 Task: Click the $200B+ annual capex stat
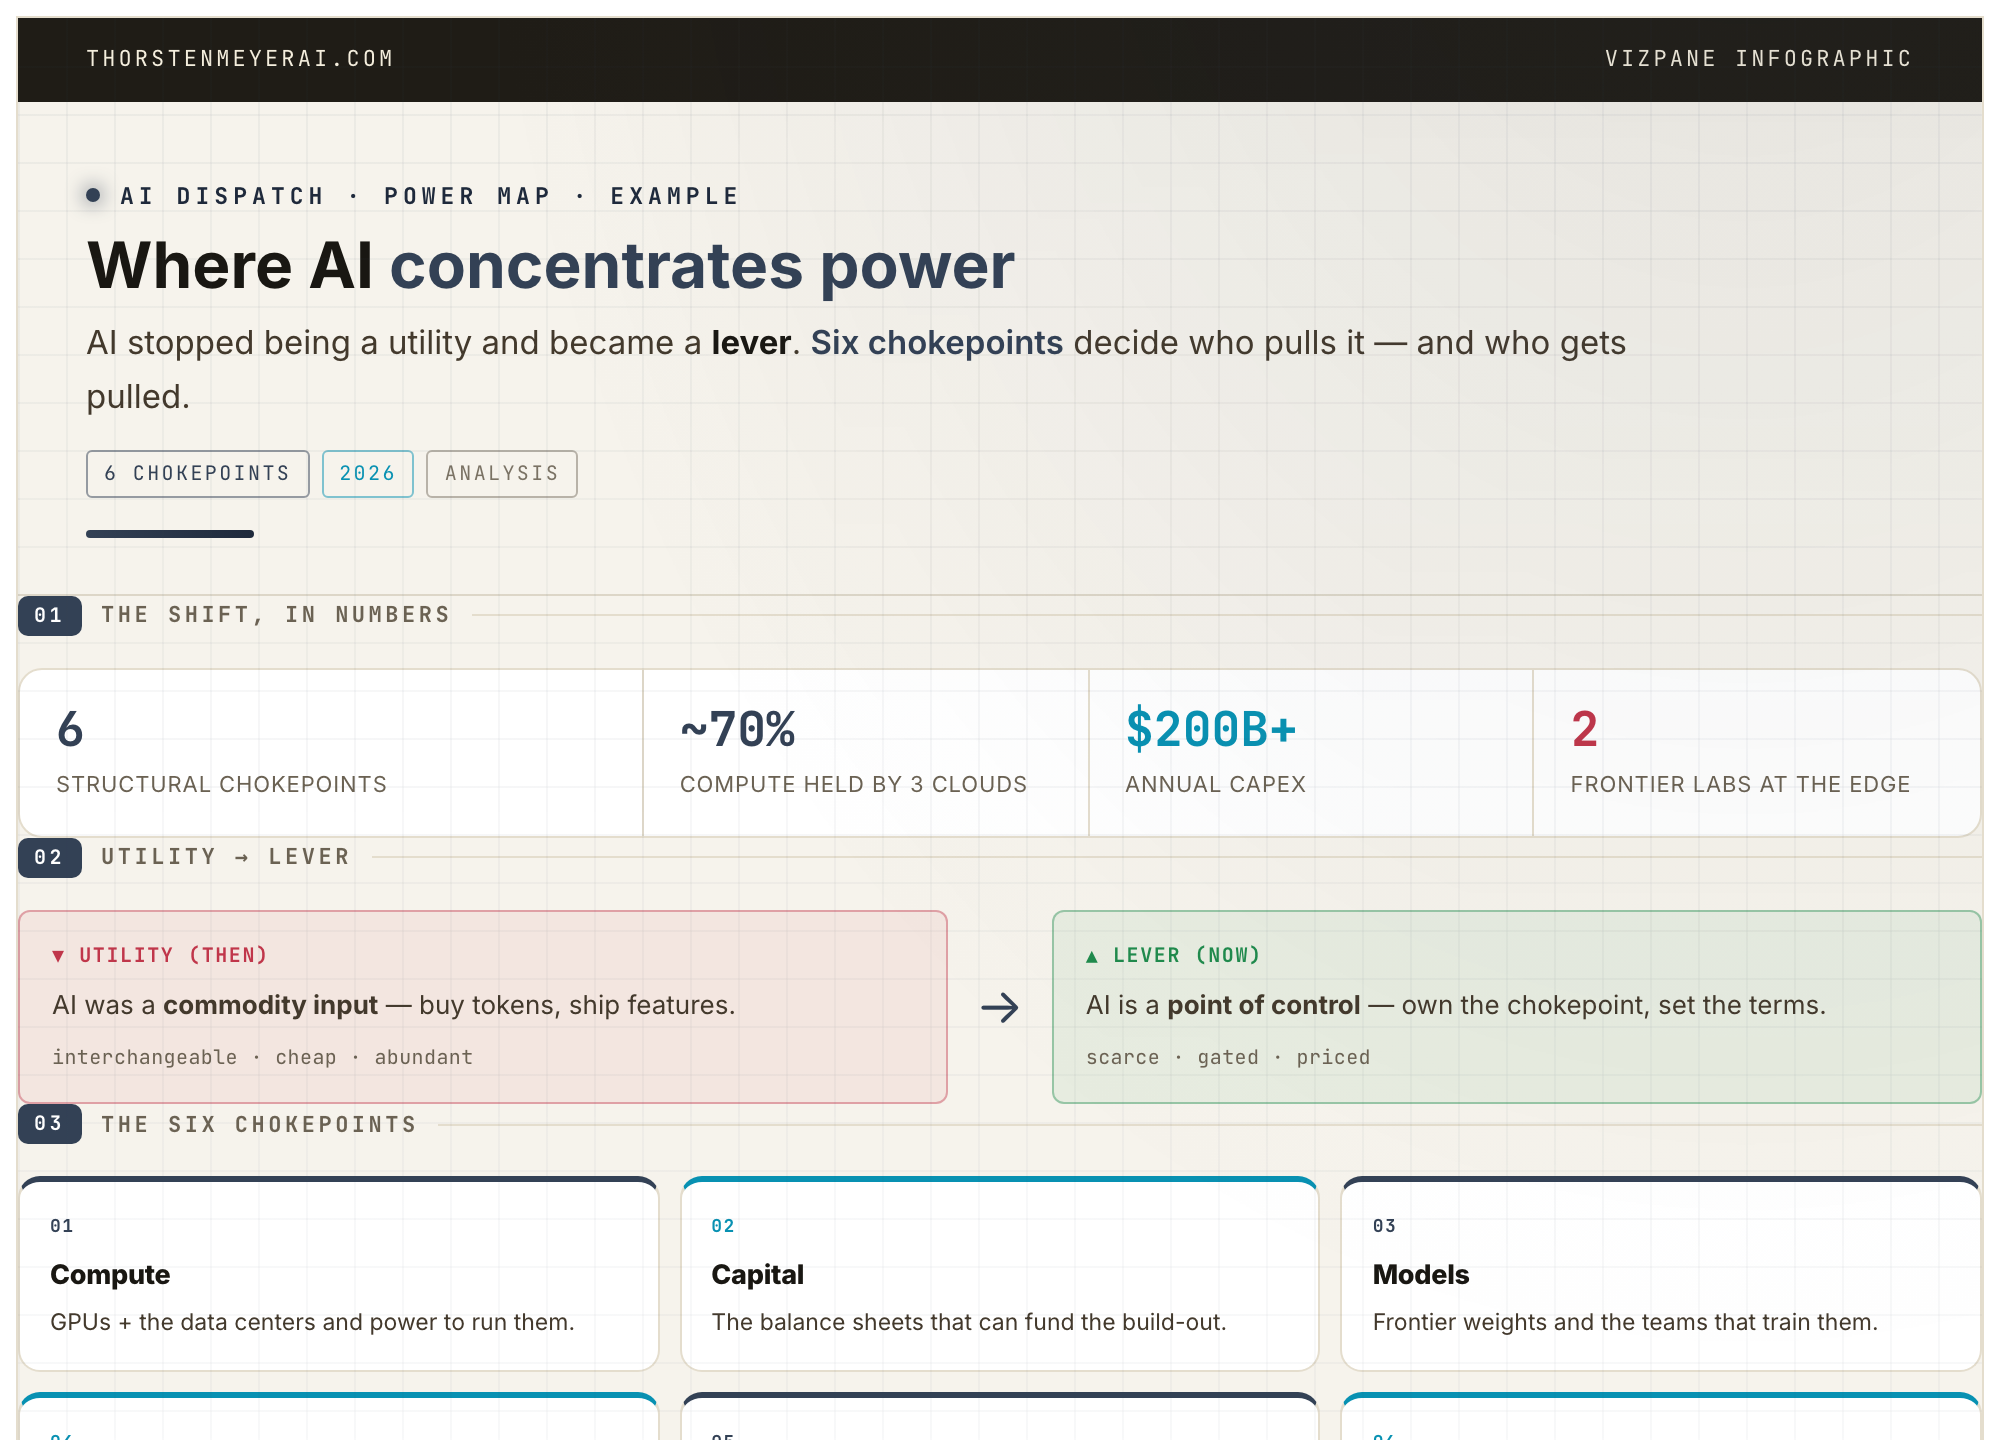tap(1311, 753)
